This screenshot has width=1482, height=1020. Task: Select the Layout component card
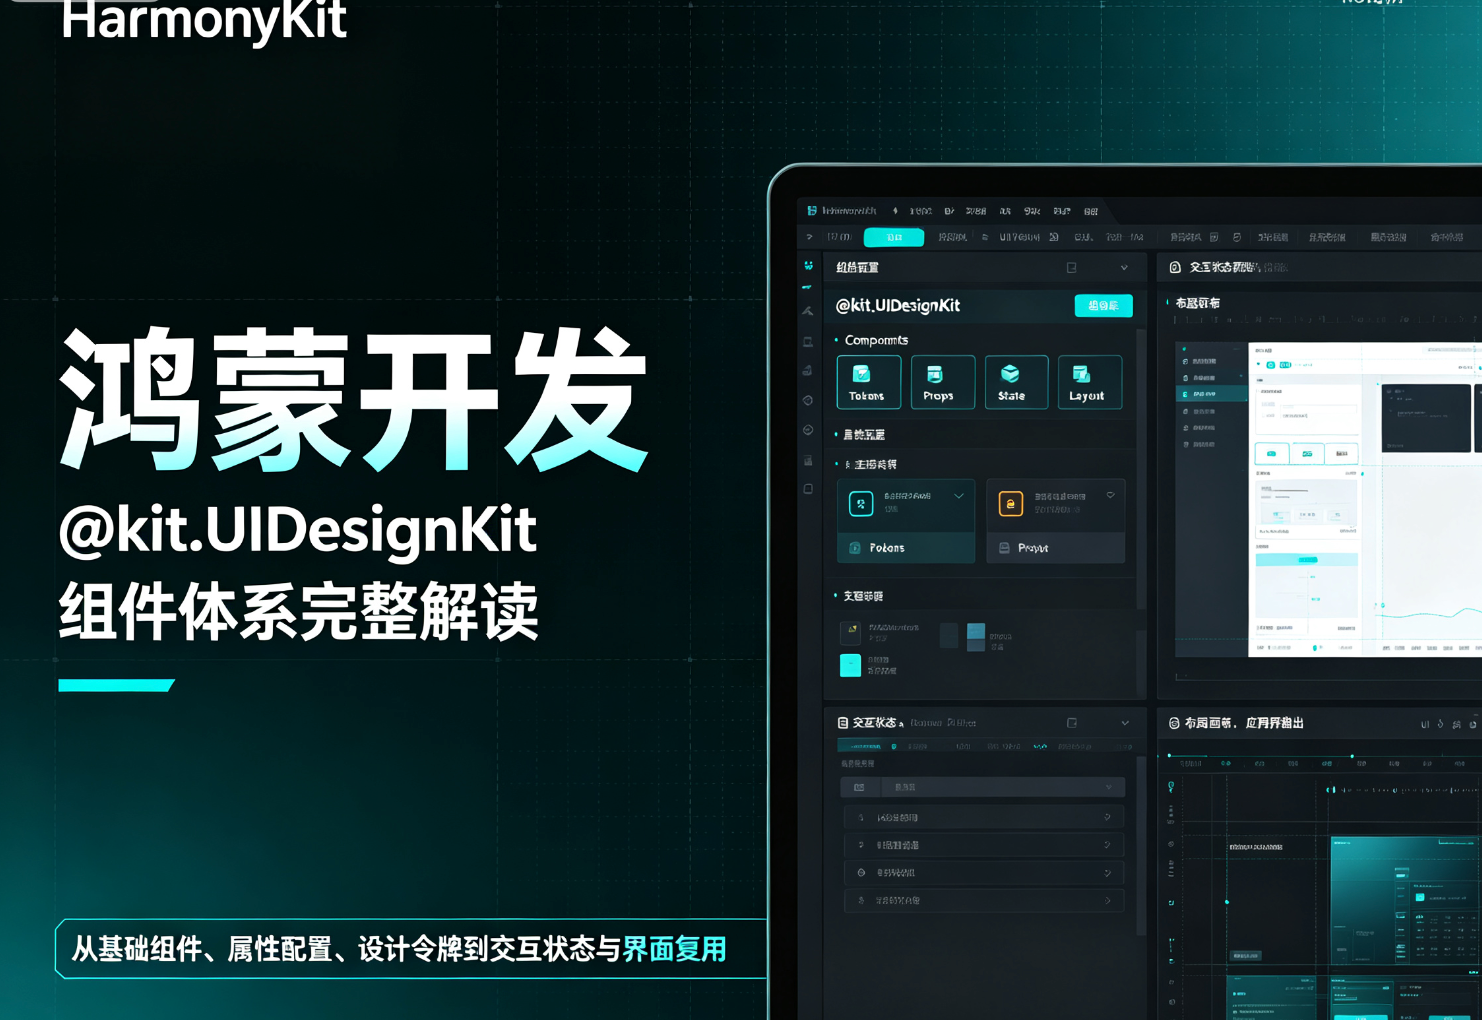[x=1089, y=382]
